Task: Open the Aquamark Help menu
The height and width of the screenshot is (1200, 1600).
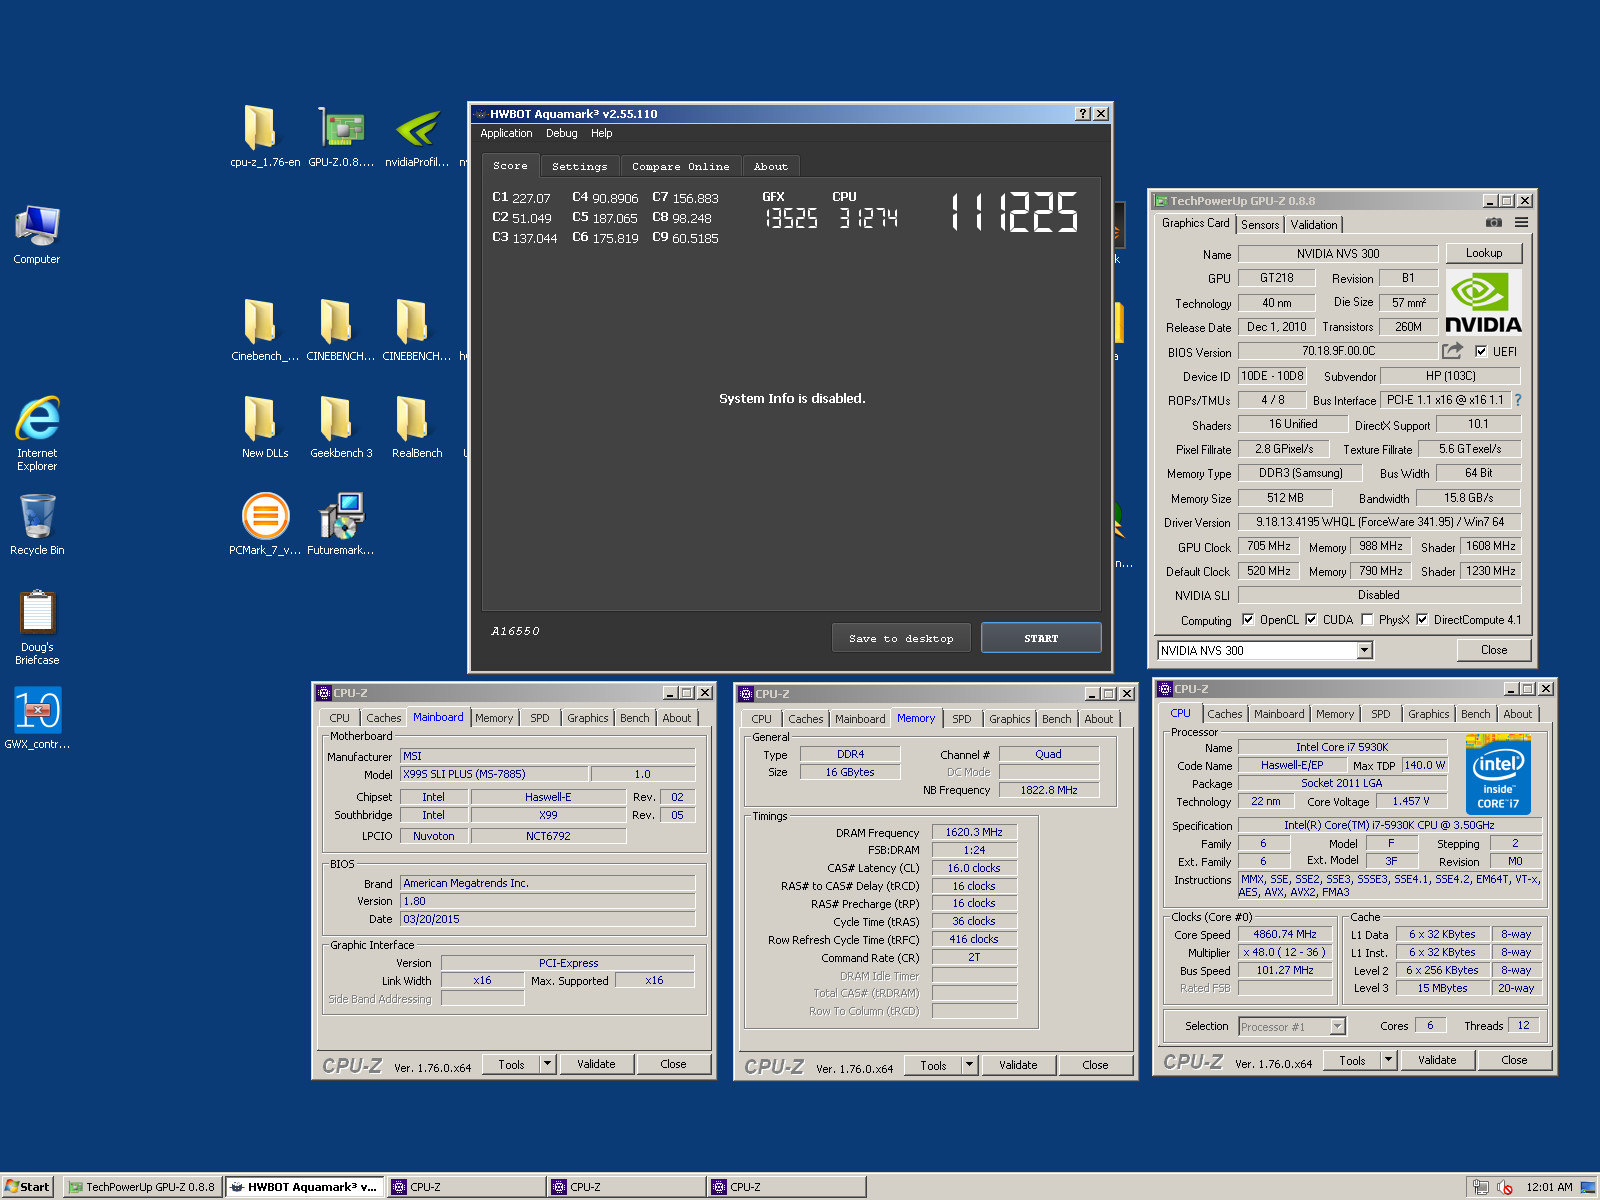Action: (x=601, y=133)
